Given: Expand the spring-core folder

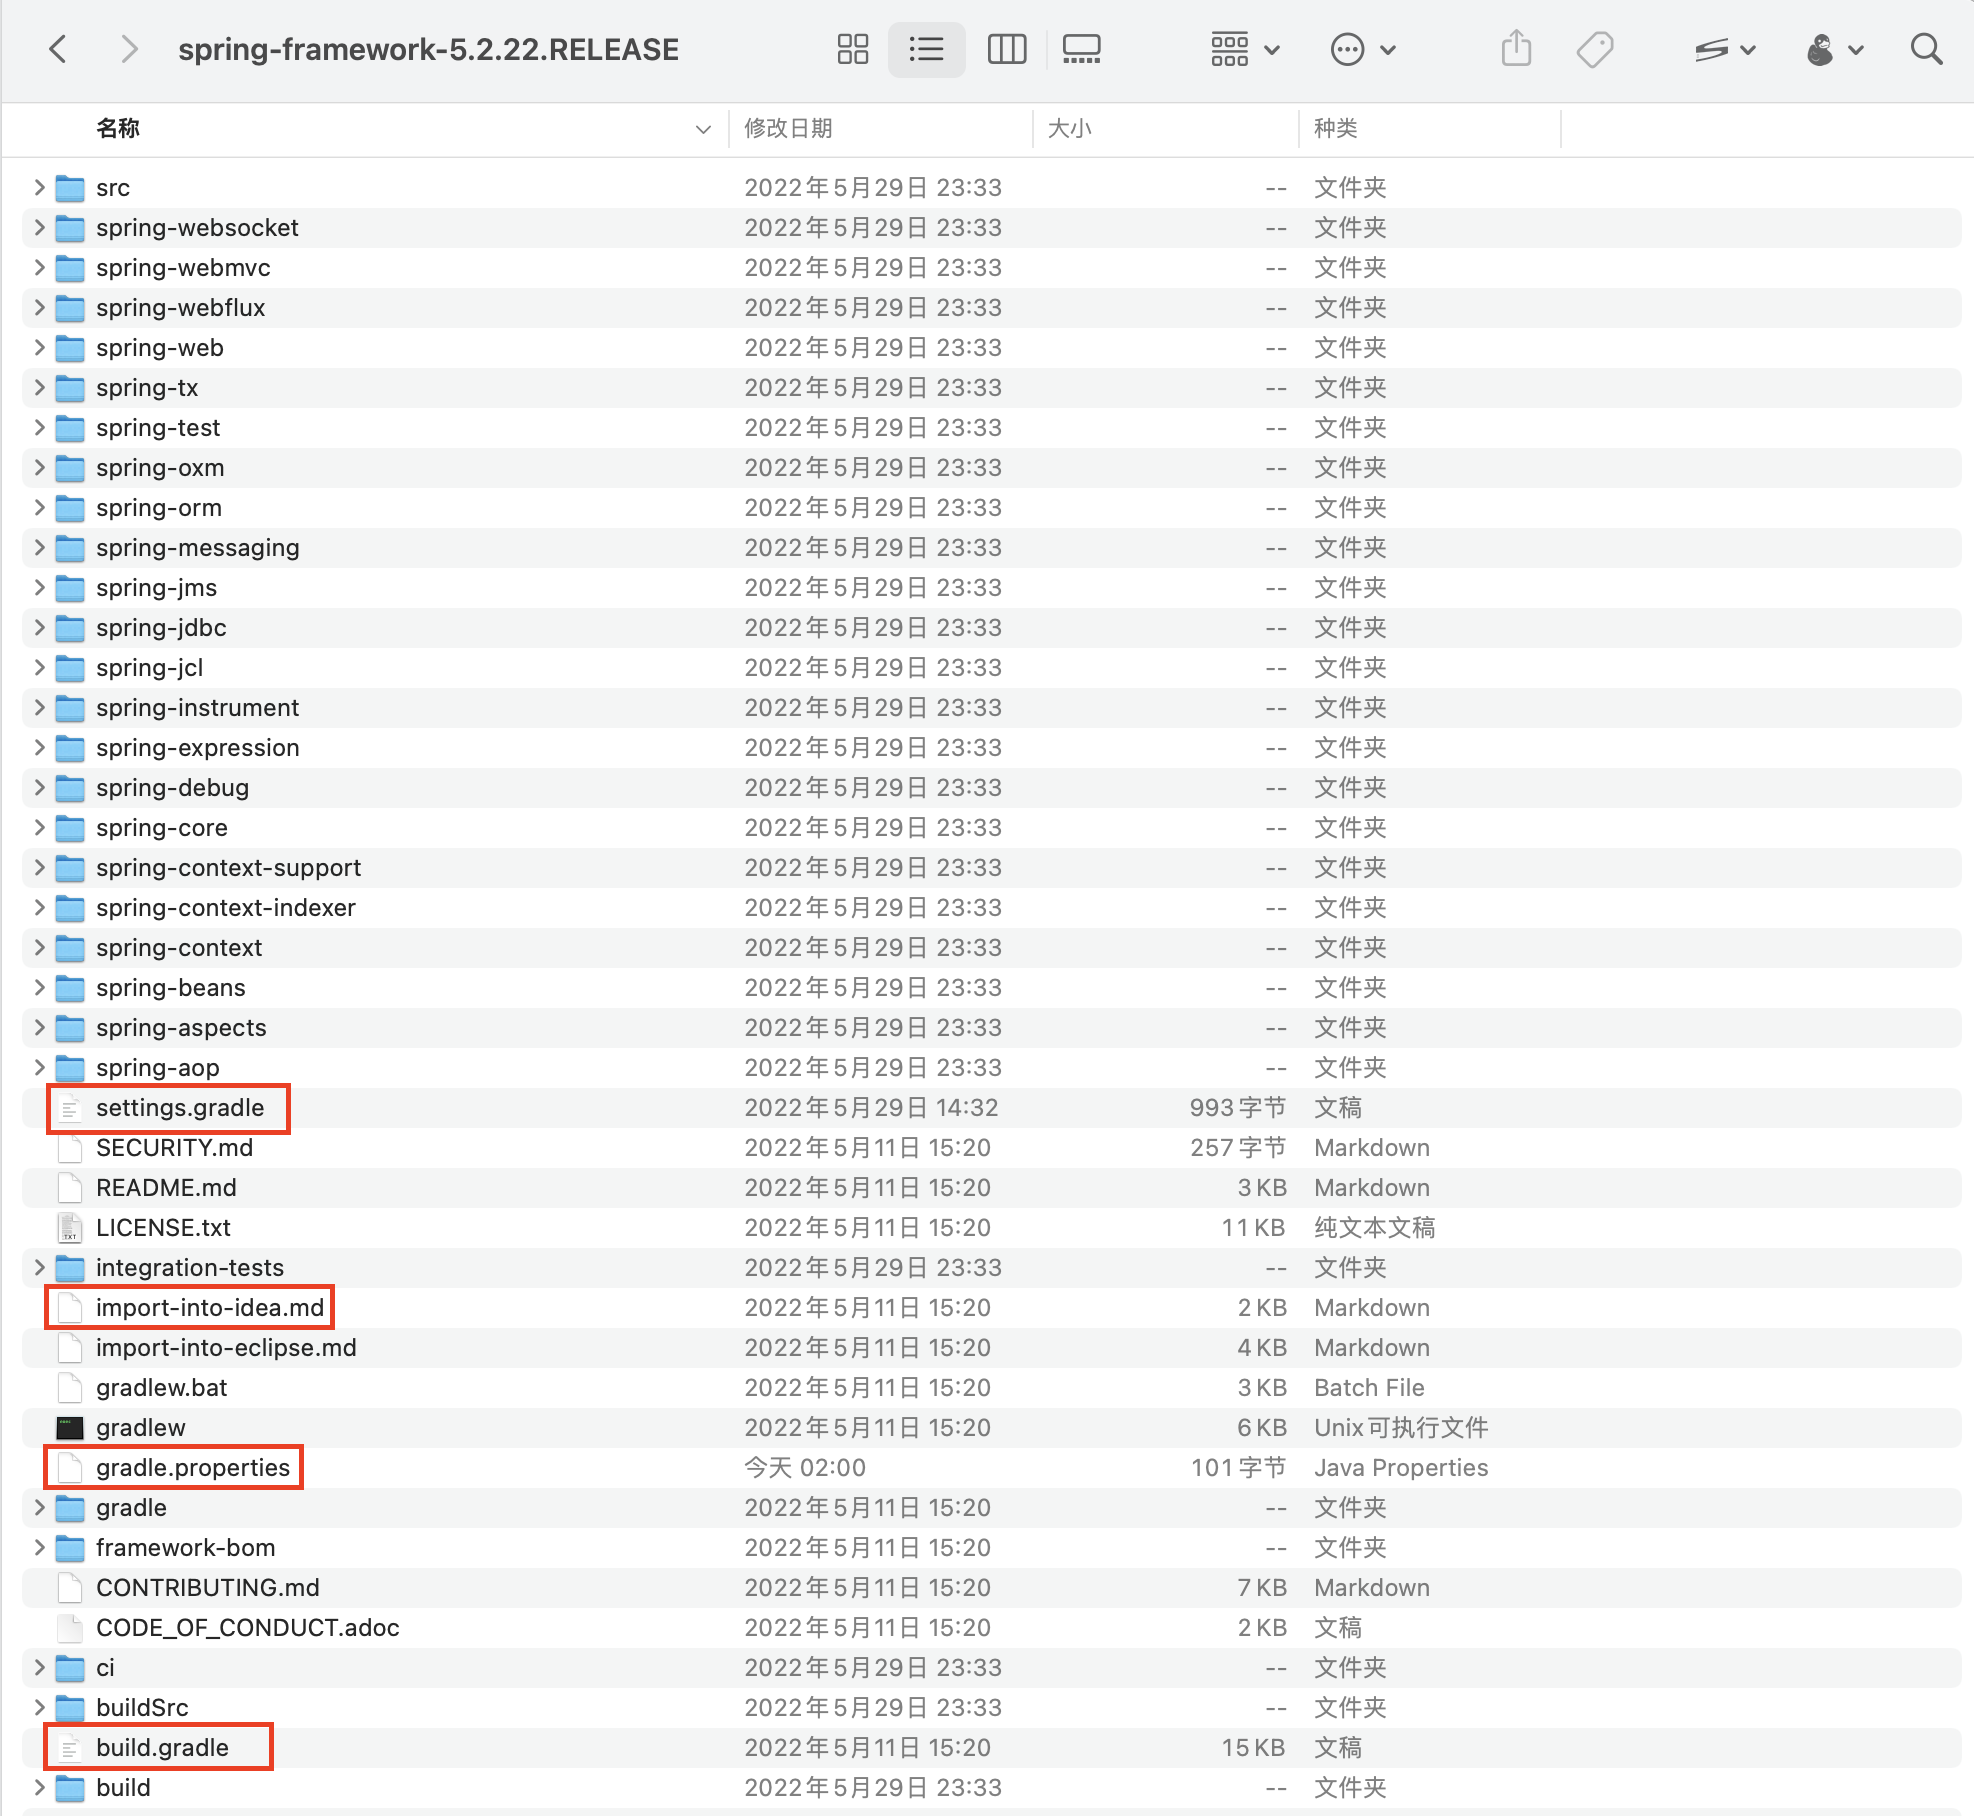Looking at the screenshot, I should [39, 827].
